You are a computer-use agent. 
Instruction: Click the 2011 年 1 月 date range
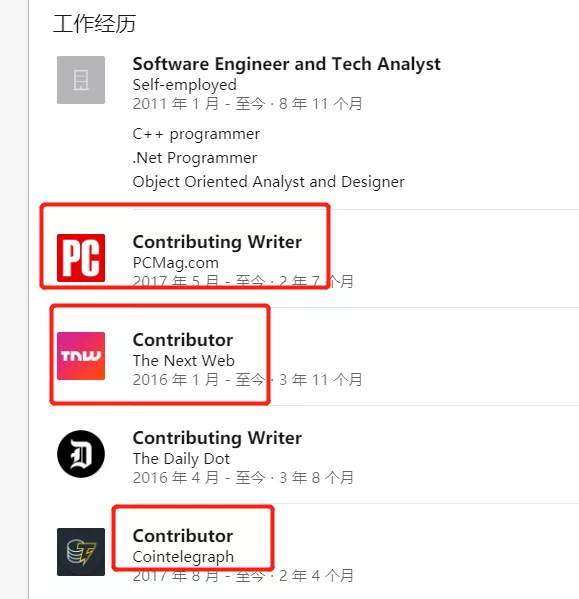(x=247, y=104)
